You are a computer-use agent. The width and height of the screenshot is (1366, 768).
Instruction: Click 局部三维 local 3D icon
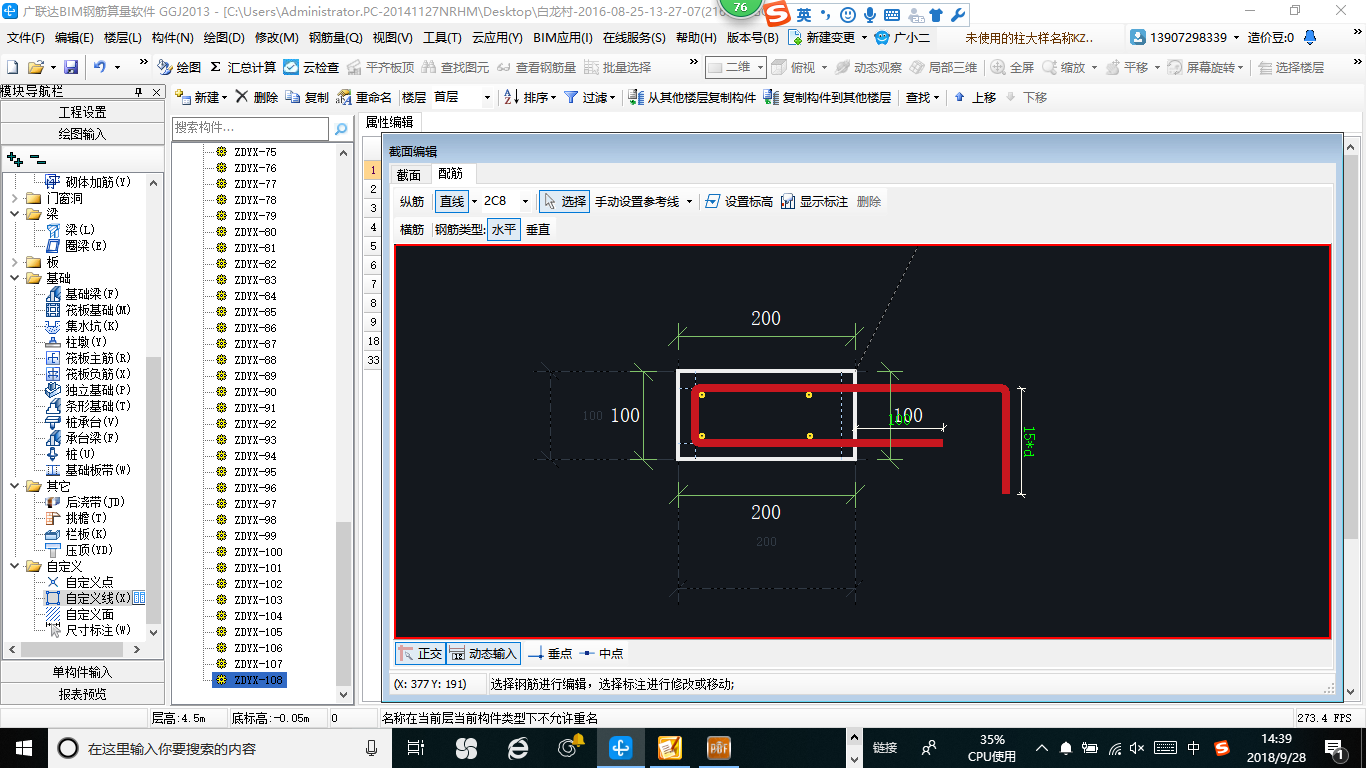(x=917, y=67)
